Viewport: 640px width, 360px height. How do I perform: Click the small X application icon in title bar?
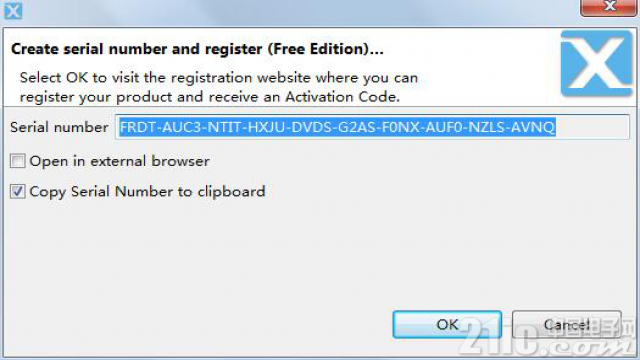pyautogui.click(x=13, y=10)
